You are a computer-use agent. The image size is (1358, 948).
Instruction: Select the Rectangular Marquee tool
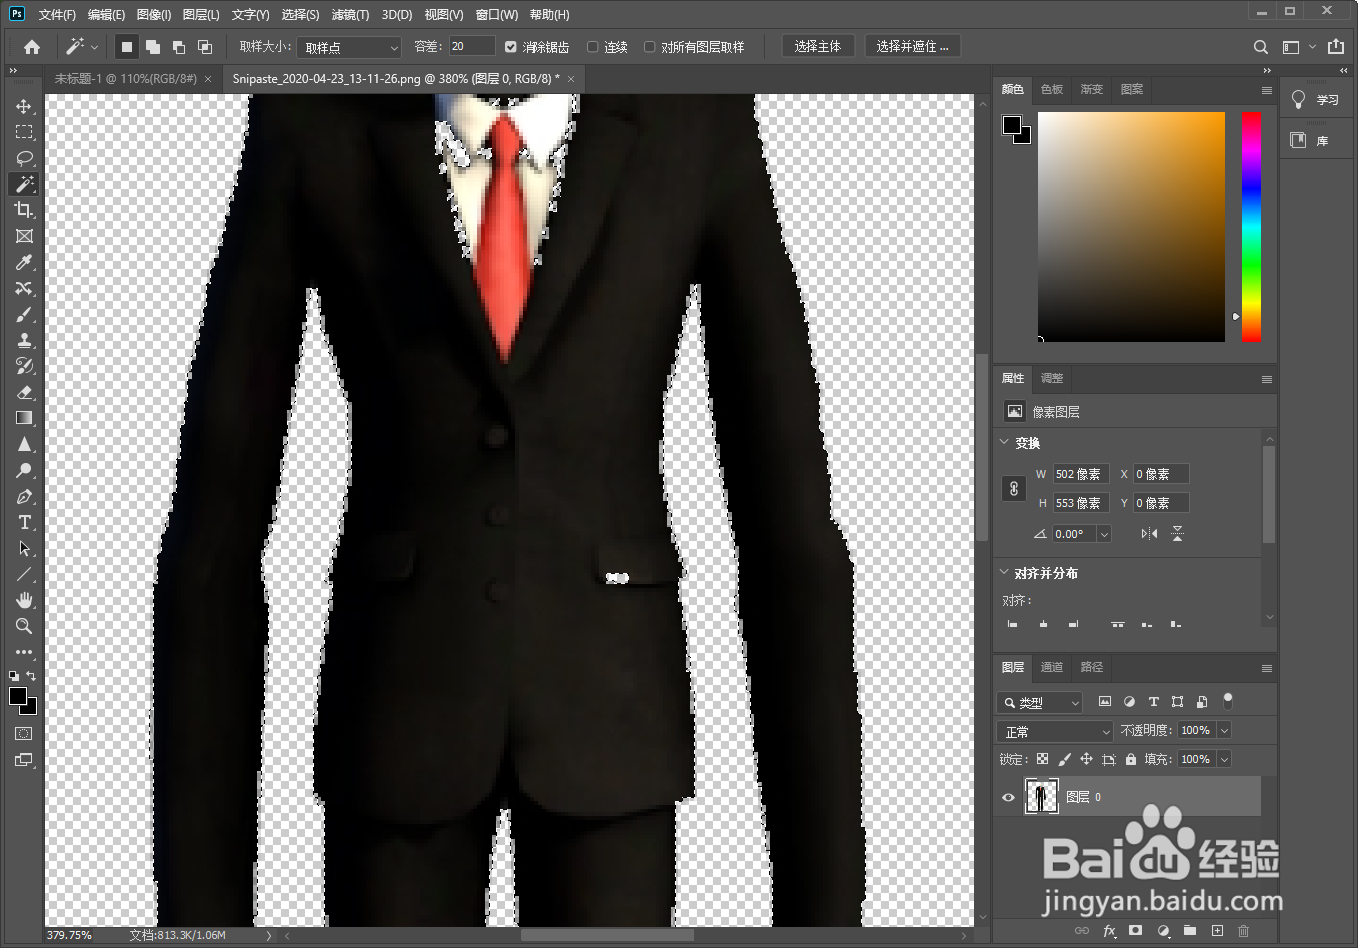click(x=24, y=132)
